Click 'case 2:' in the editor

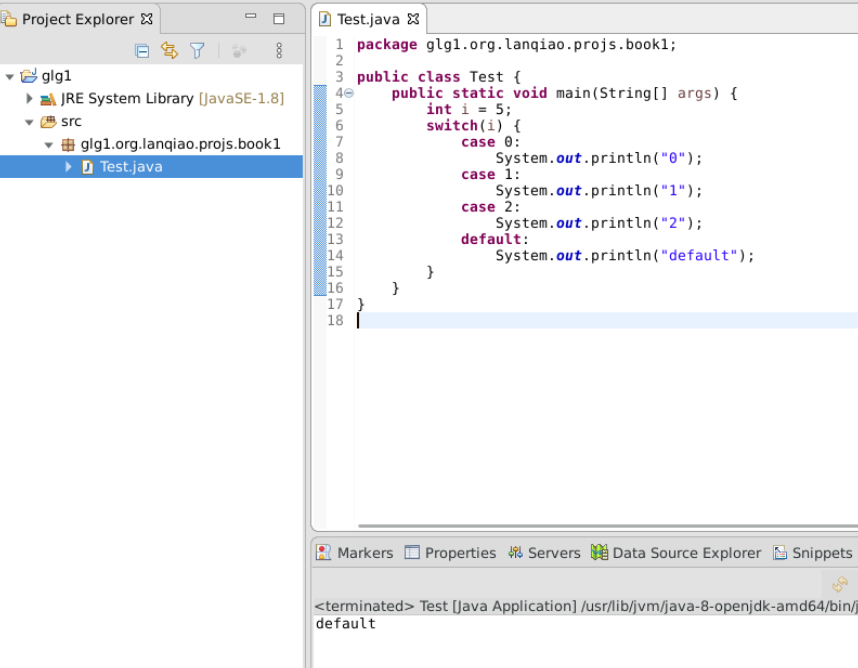coord(490,207)
